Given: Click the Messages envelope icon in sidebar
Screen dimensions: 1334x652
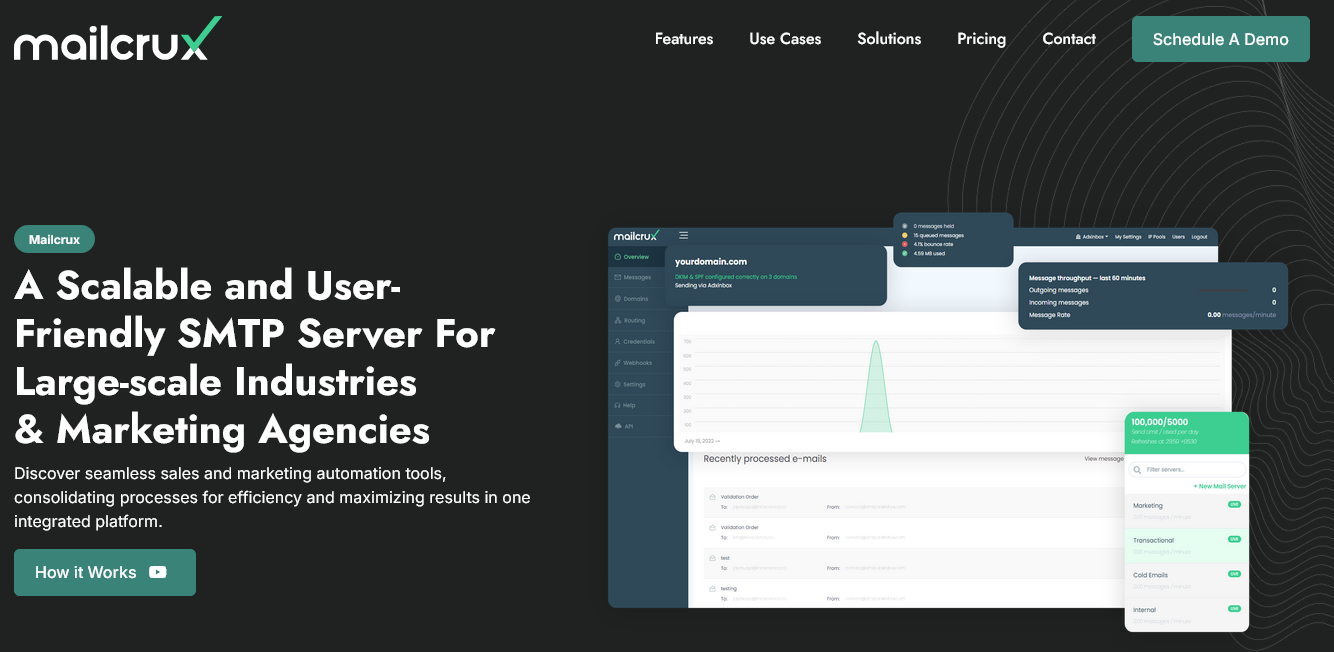Looking at the screenshot, I should coord(617,277).
